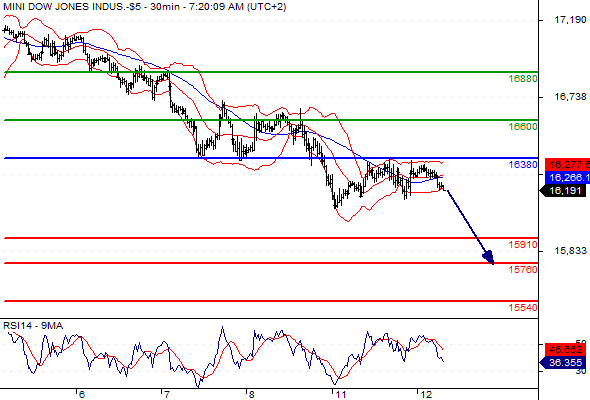
Task: Select the blue 36.355 RSI value tag
Action: [563, 363]
